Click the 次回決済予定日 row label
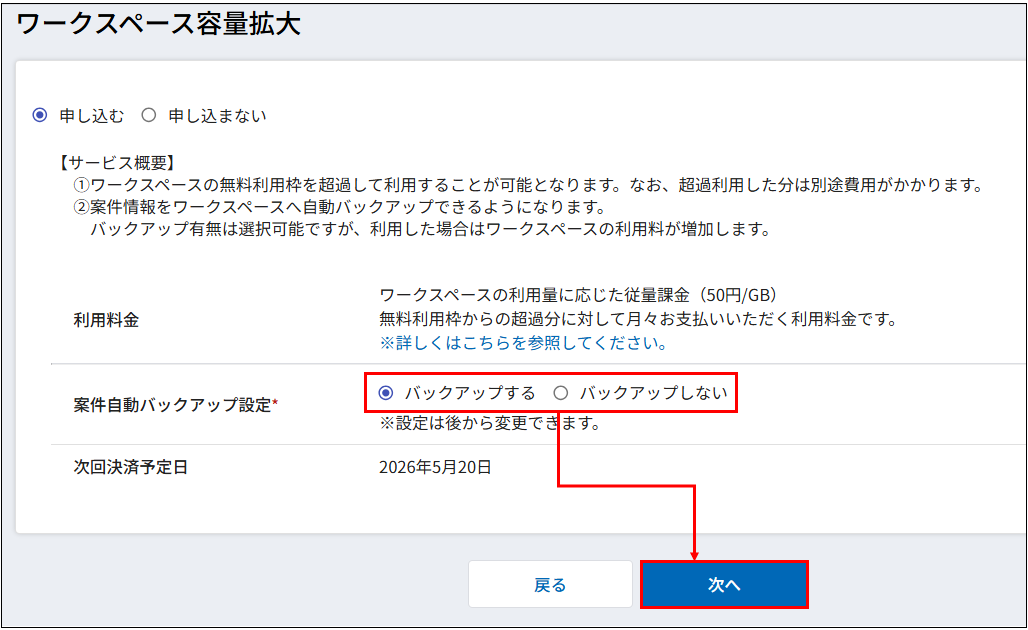Image resolution: width=1028 pixels, height=630 pixels. (130, 467)
